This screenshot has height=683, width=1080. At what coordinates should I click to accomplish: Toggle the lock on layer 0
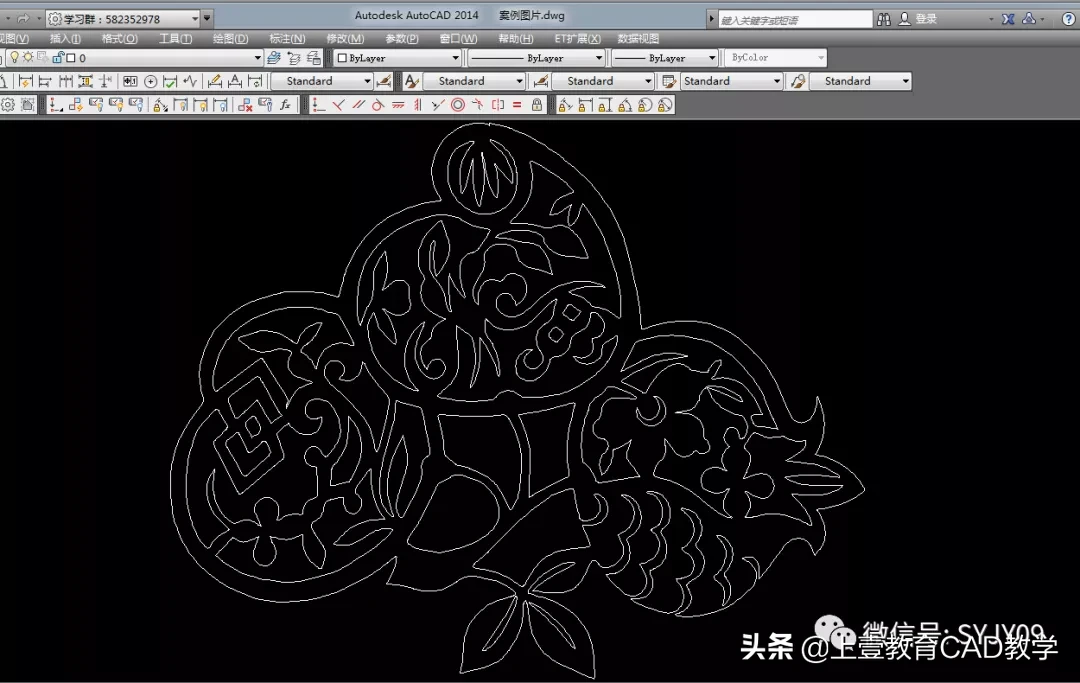pos(59,58)
